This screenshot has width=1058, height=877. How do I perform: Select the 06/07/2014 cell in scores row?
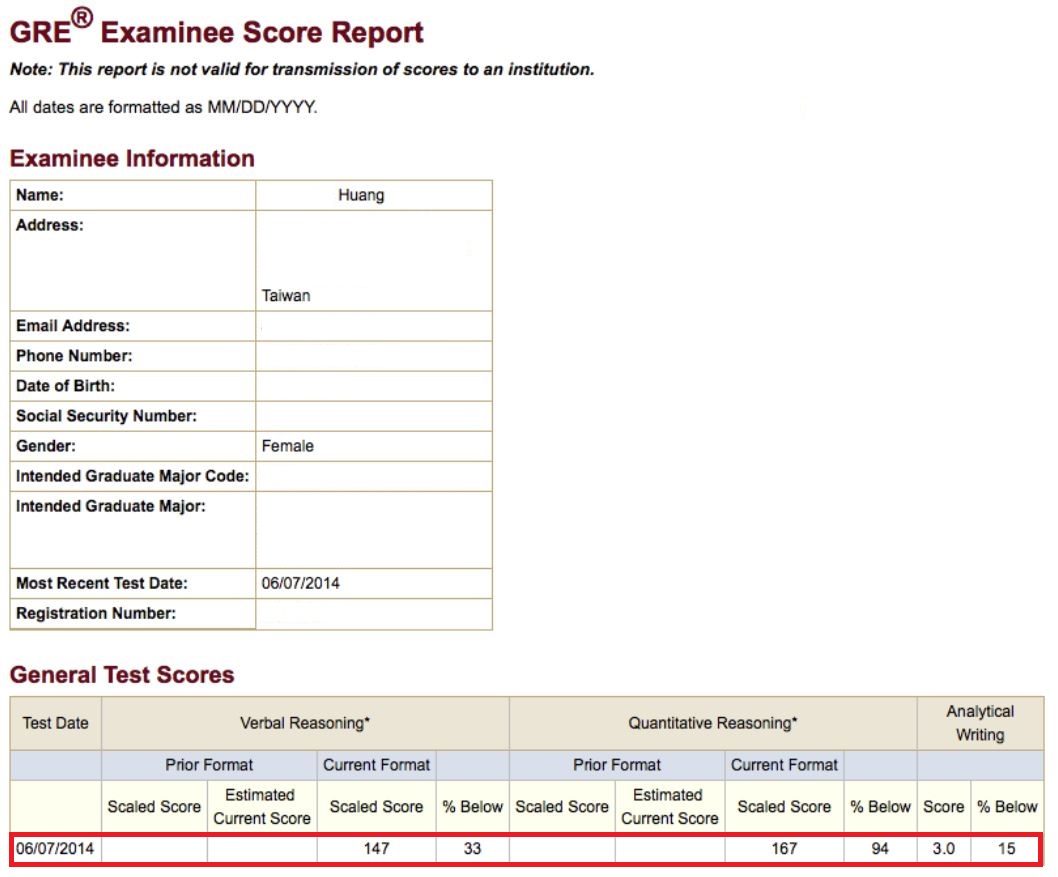tap(55, 849)
